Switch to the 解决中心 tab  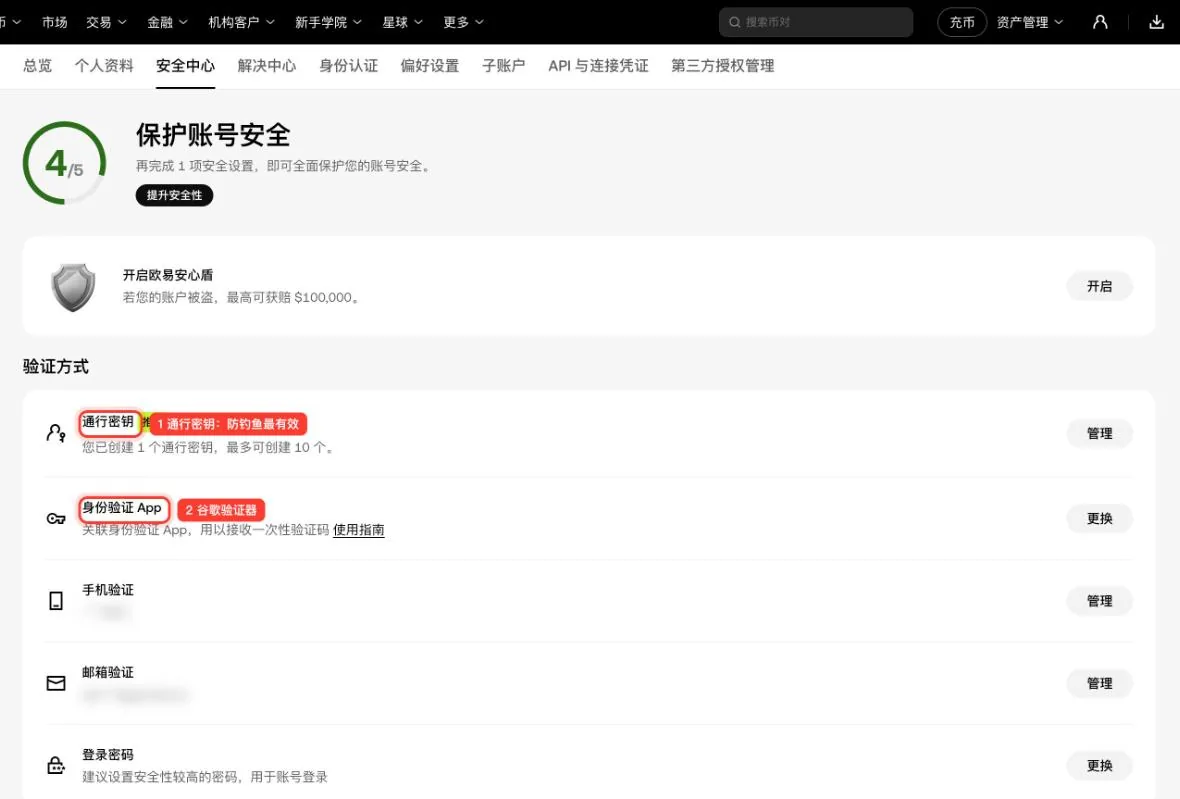266,66
